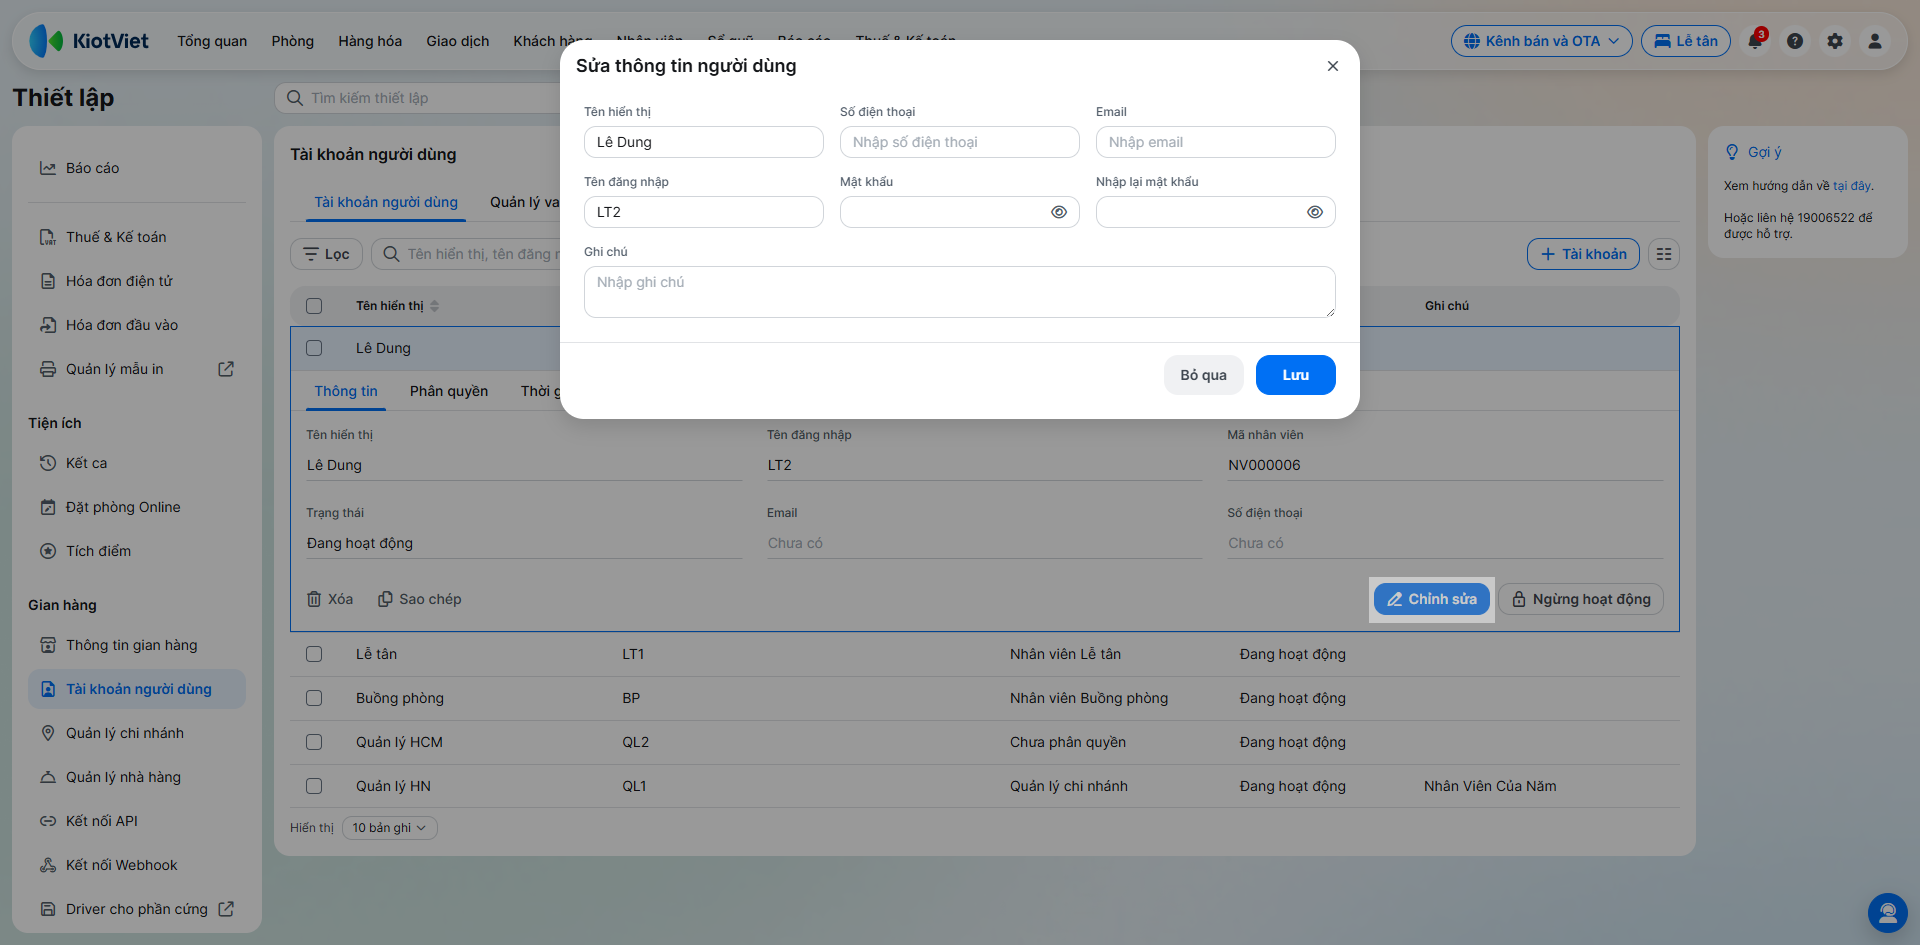Tick the checkbox for Quản lý HN row
This screenshot has width=1920, height=945.
(x=314, y=786)
